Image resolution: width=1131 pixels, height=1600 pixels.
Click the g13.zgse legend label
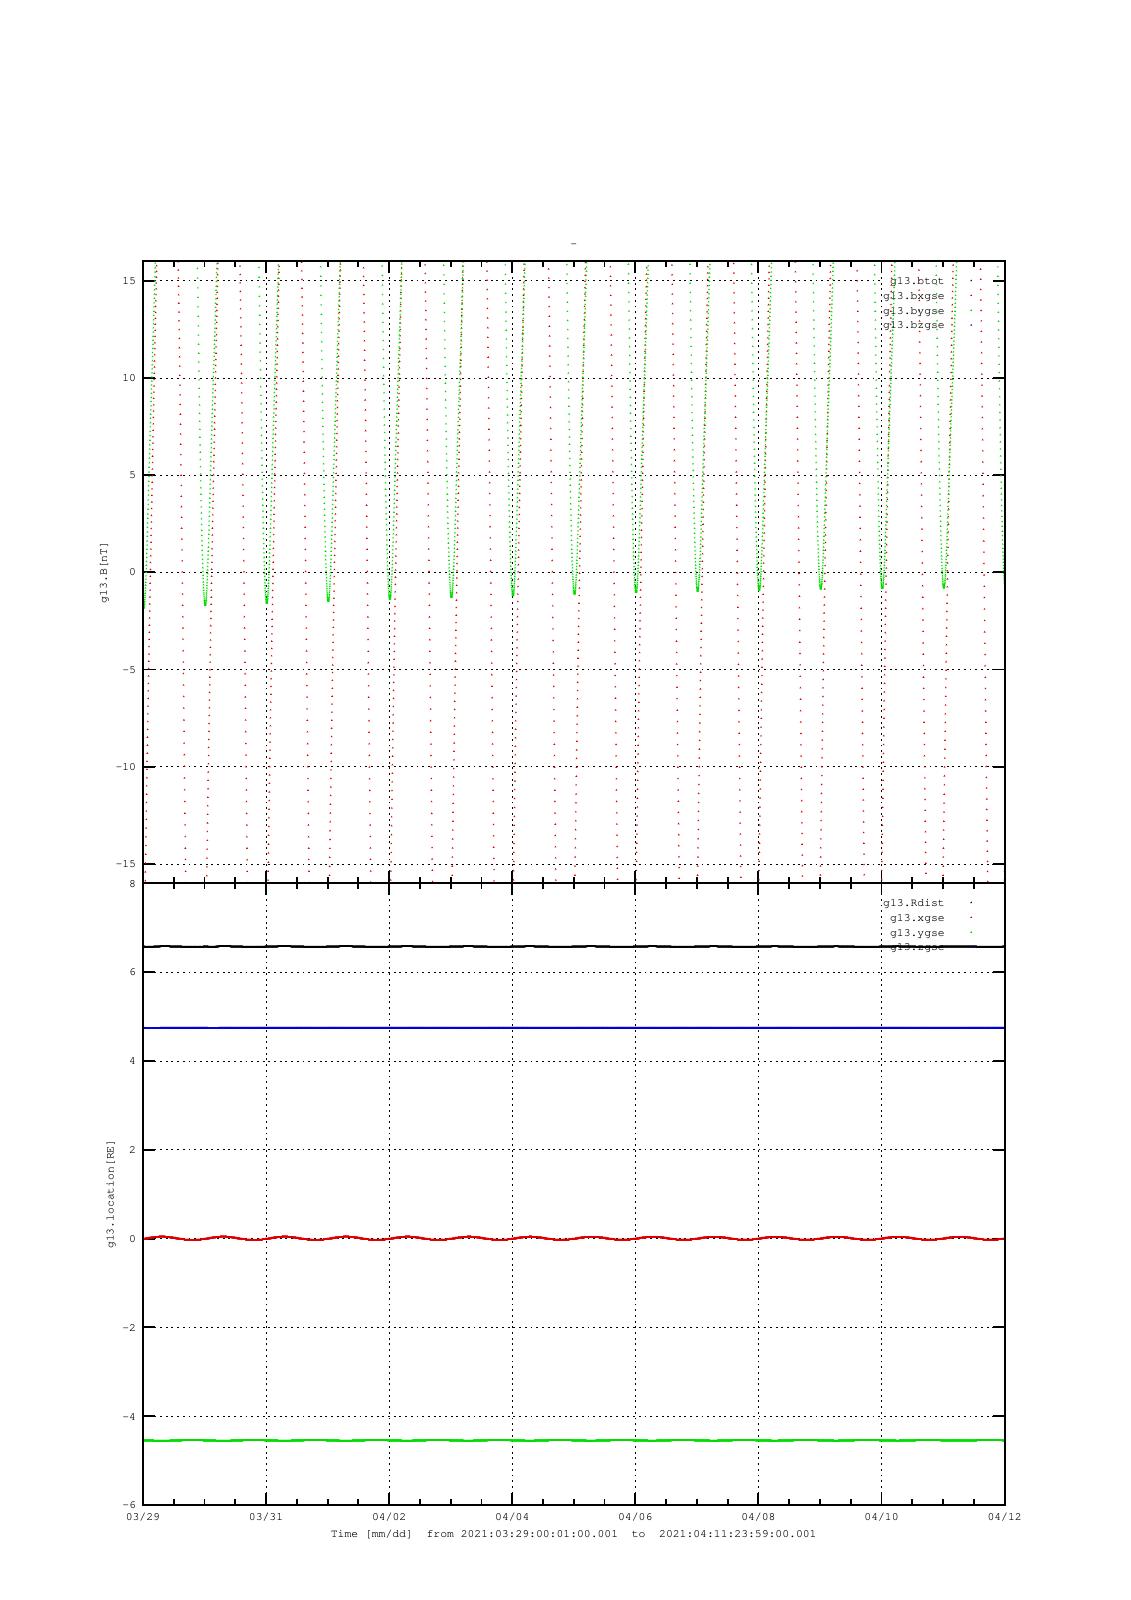[x=917, y=947]
